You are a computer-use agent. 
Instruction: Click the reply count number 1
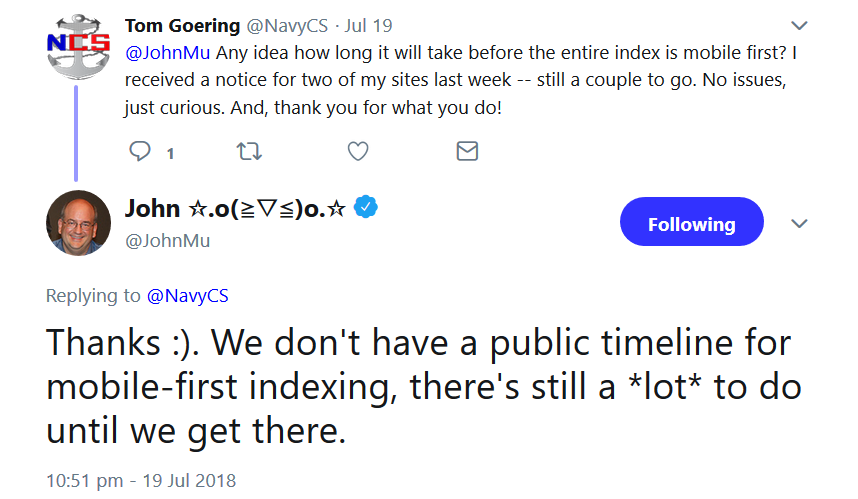(x=170, y=153)
